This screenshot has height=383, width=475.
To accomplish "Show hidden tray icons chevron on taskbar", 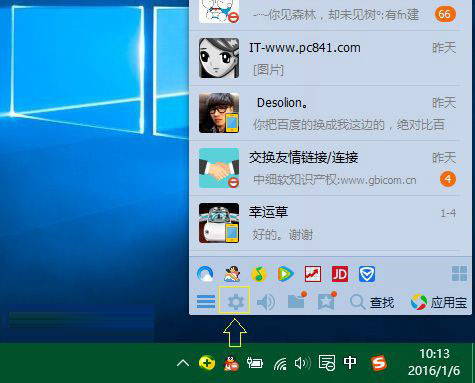I will pos(183,363).
